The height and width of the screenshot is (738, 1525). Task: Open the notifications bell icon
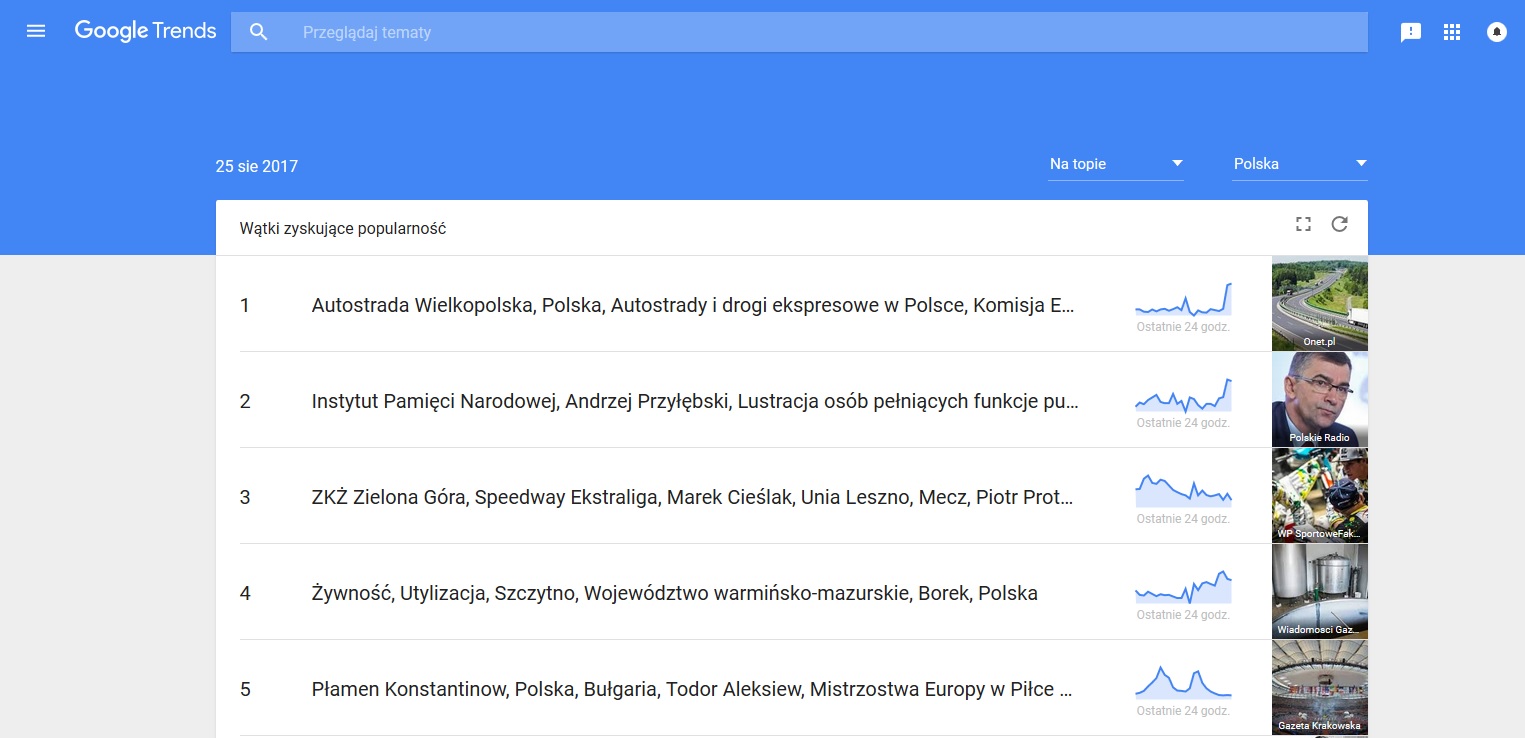pos(1497,32)
